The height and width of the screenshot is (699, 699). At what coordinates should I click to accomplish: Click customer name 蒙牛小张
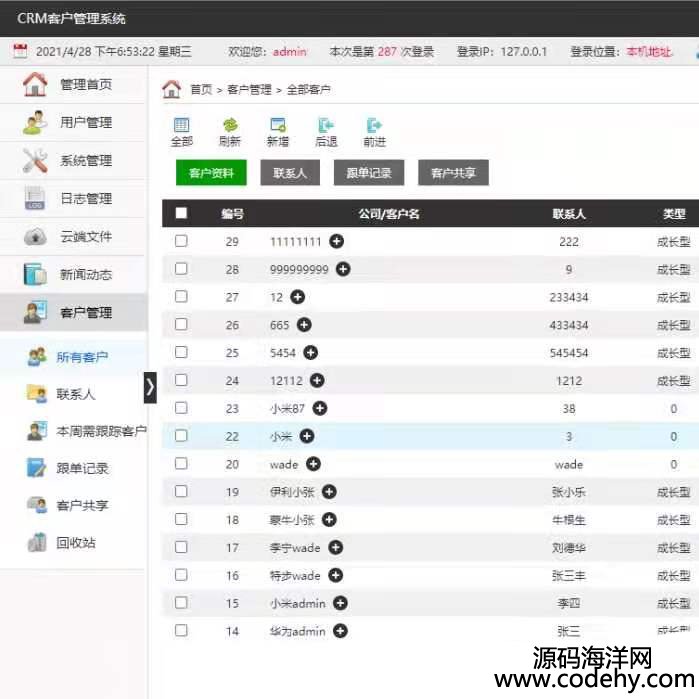[292, 520]
